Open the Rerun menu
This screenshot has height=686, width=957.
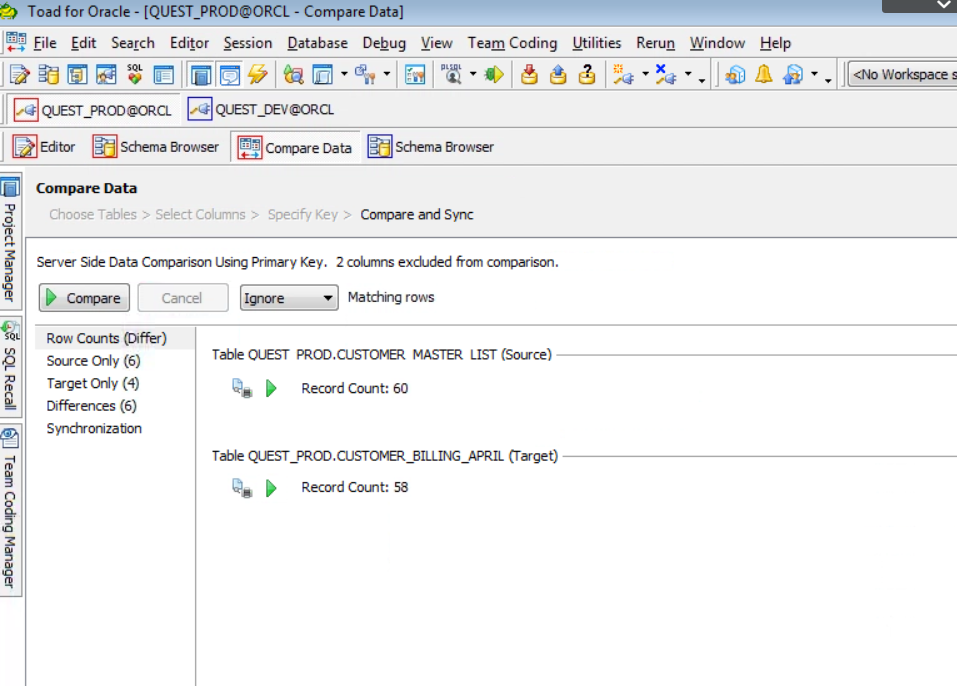pyautogui.click(x=655, y=43)
